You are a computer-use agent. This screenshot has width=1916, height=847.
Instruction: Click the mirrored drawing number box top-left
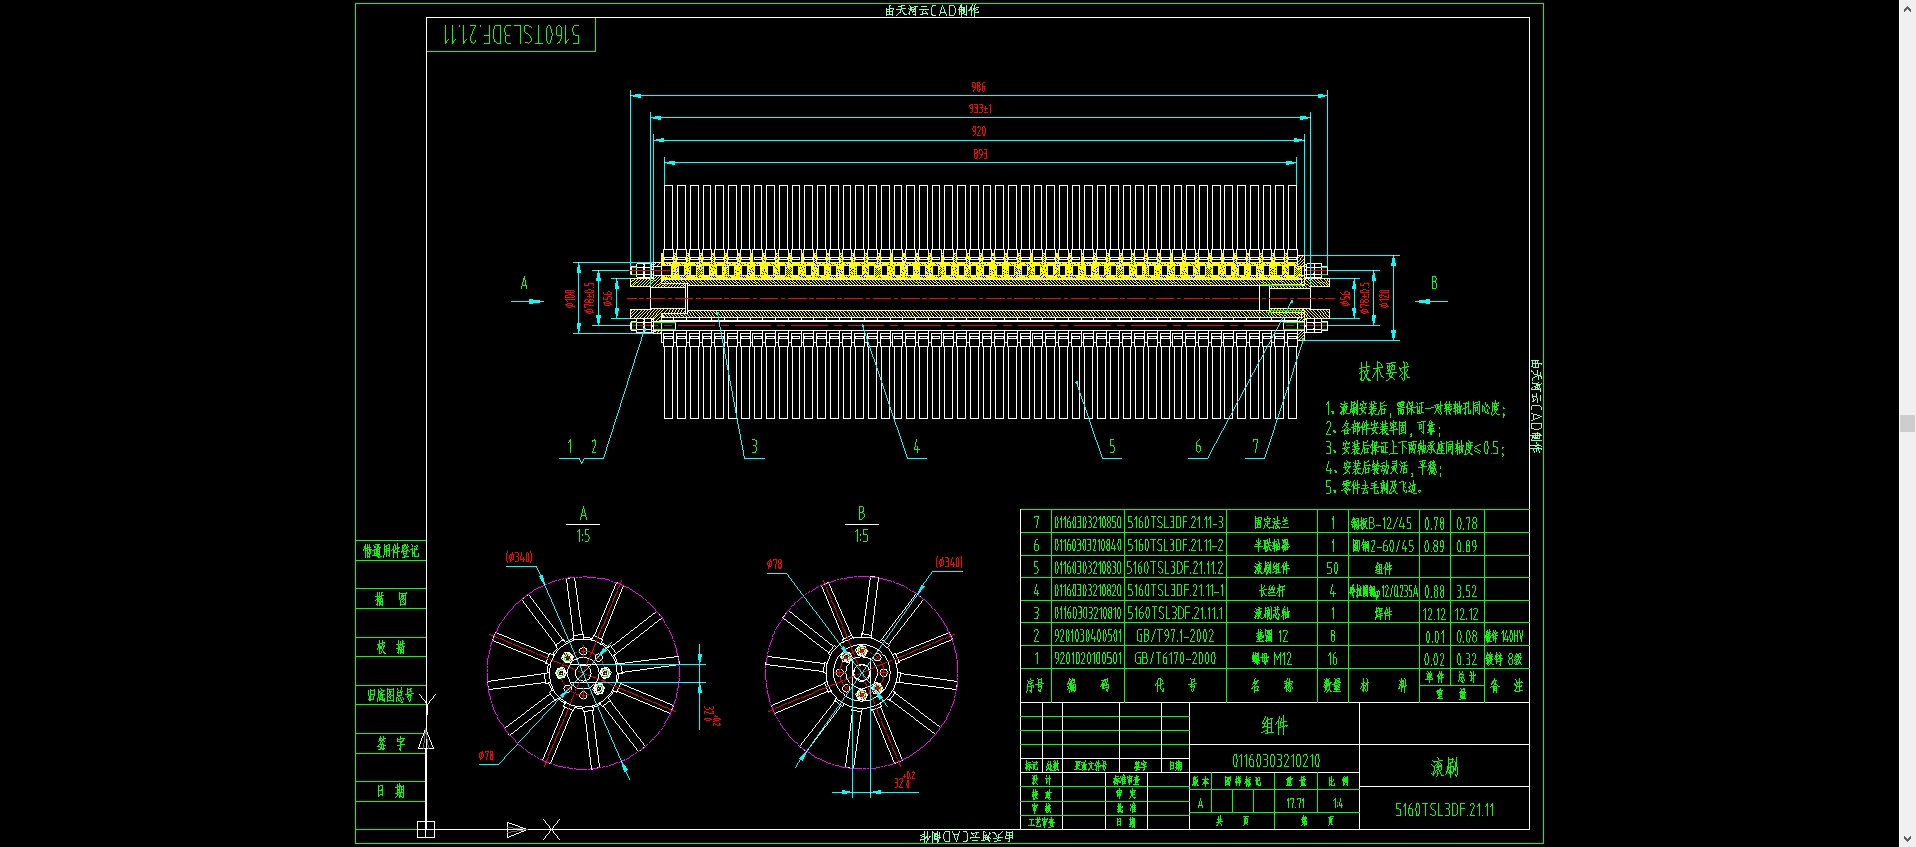511,35
